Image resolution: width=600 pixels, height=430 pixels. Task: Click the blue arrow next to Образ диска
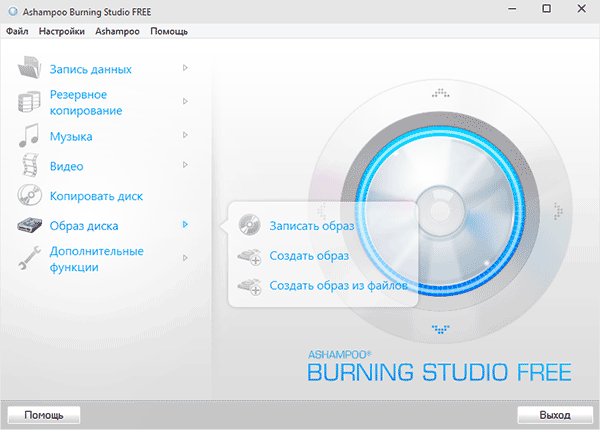(x=185, y=224)
